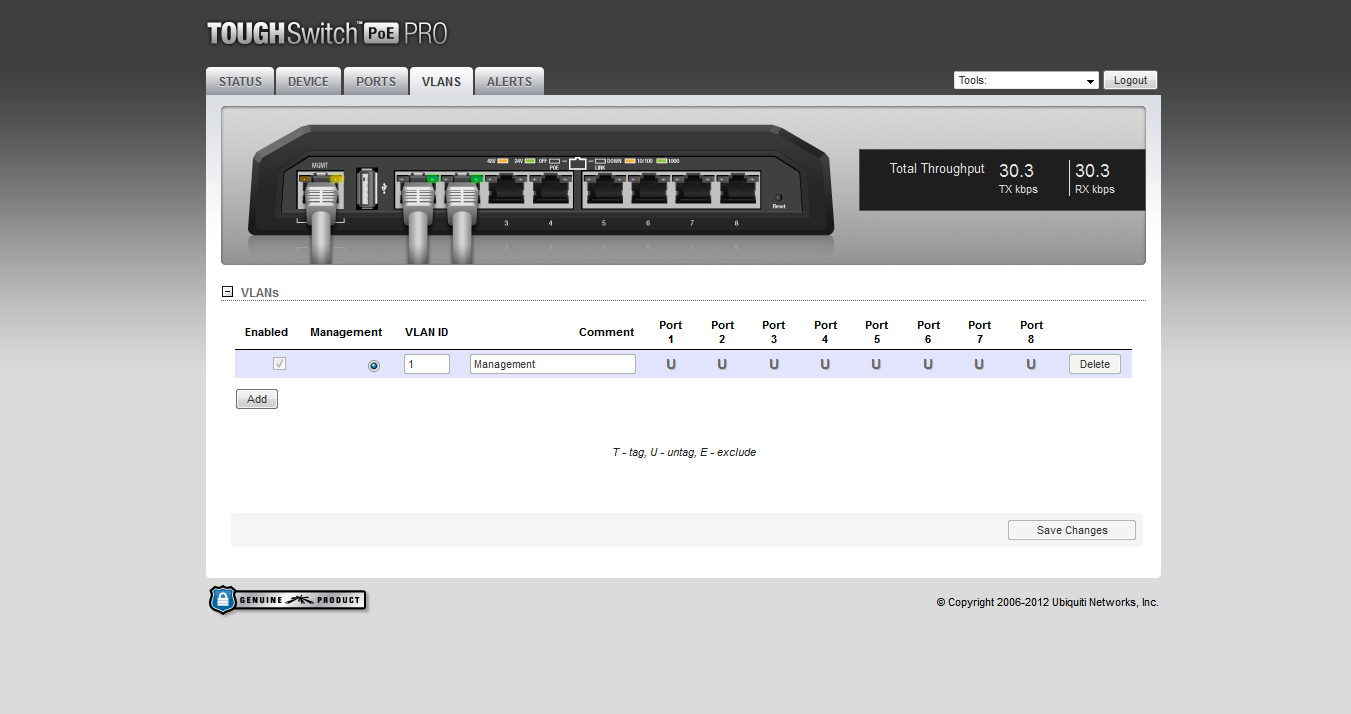Edit the Management comment field
Viewport: 1351px width, 714px height.
click(553, 364)
